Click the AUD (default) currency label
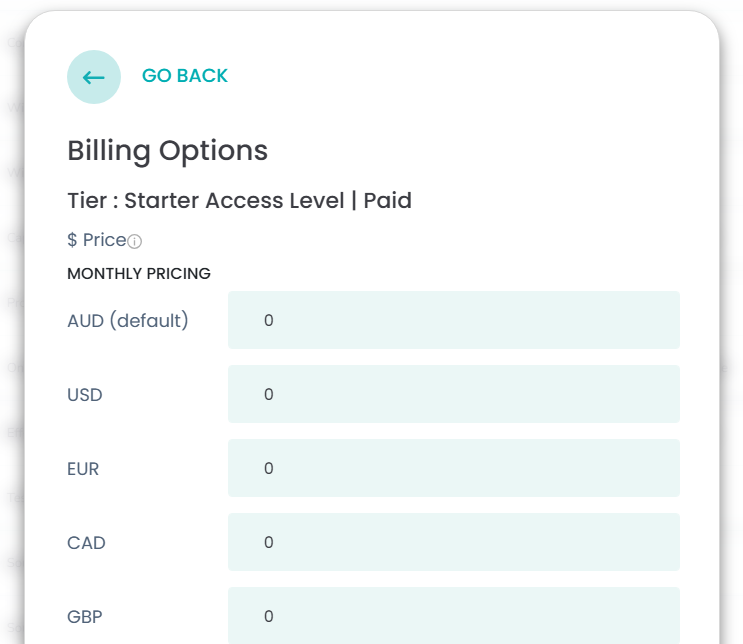This screenshot has height=644, width=743. pos(127,321)
